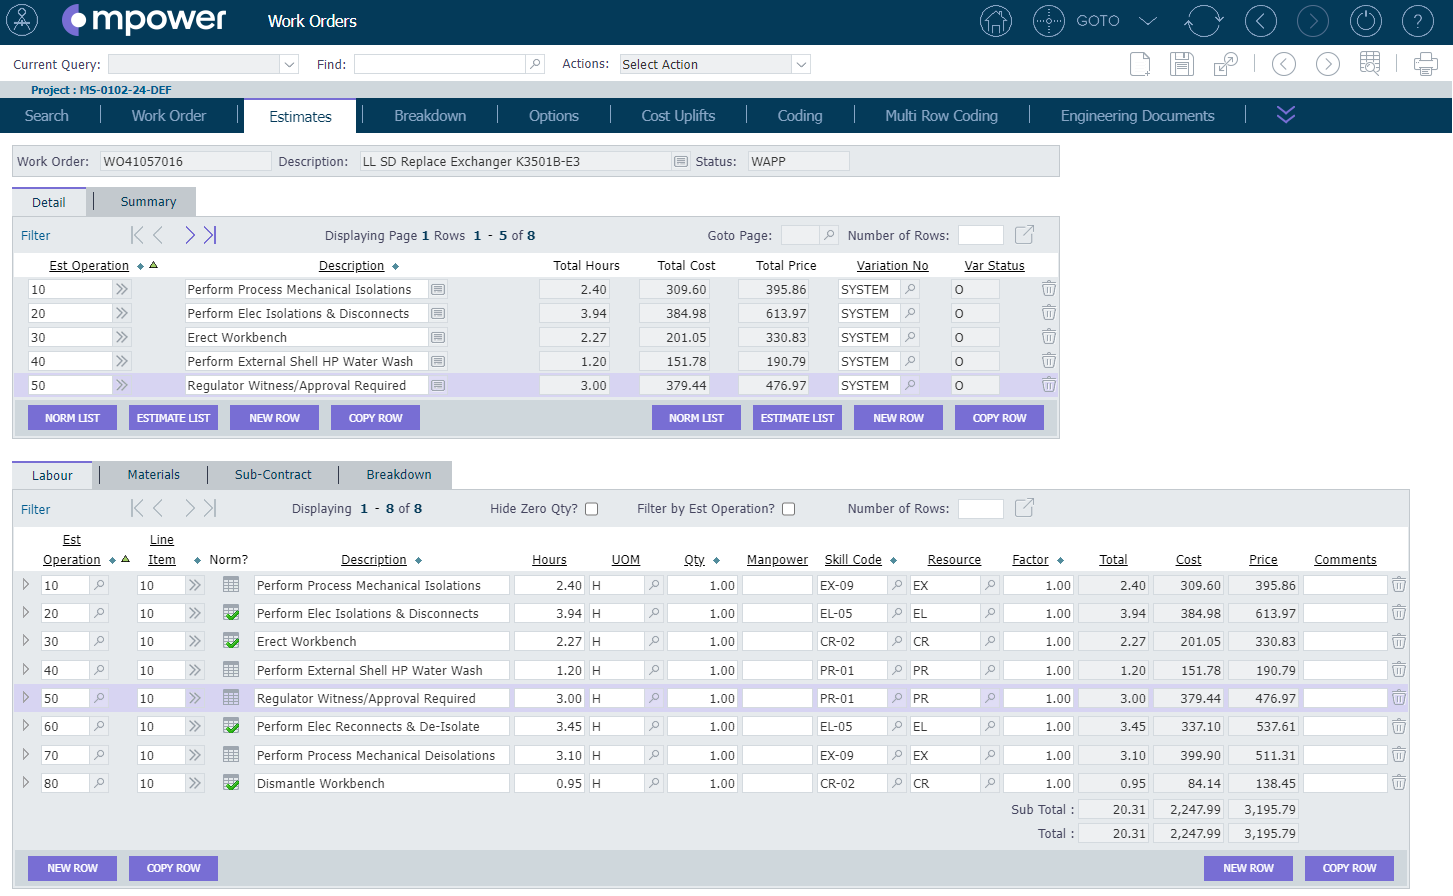Enable Filter by Est Operation
The image size is (1453, 896).
pos(789,509)
